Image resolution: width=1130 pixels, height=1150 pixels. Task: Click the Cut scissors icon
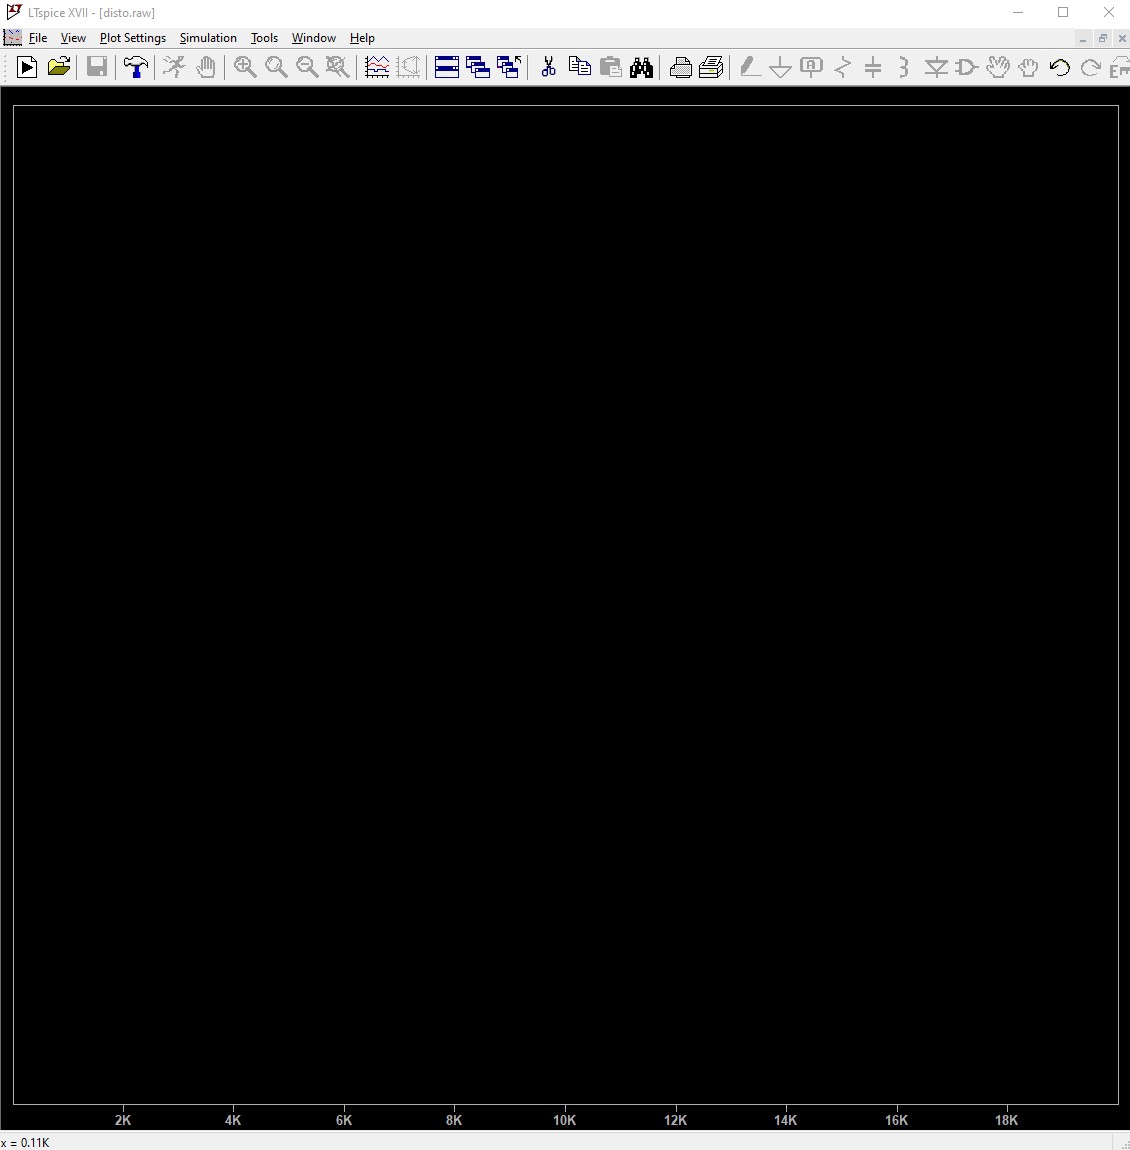point(548,67)
